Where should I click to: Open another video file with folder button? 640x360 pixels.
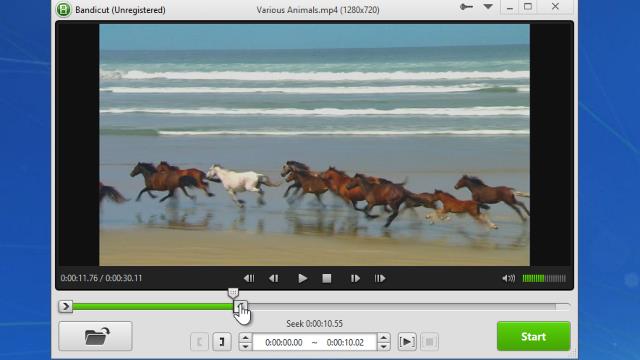(x=96, y=336)
